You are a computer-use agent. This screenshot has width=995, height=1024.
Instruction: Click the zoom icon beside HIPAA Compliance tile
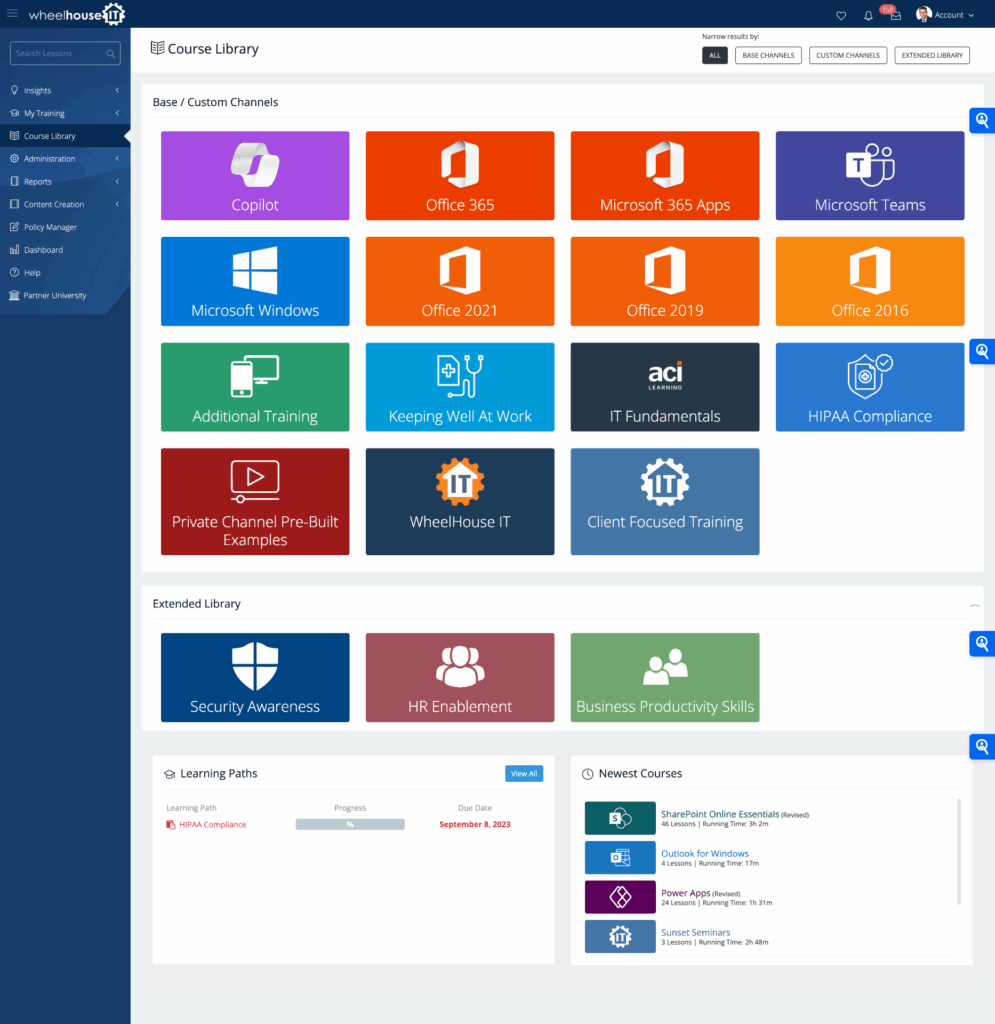click(x=982, y=352)
